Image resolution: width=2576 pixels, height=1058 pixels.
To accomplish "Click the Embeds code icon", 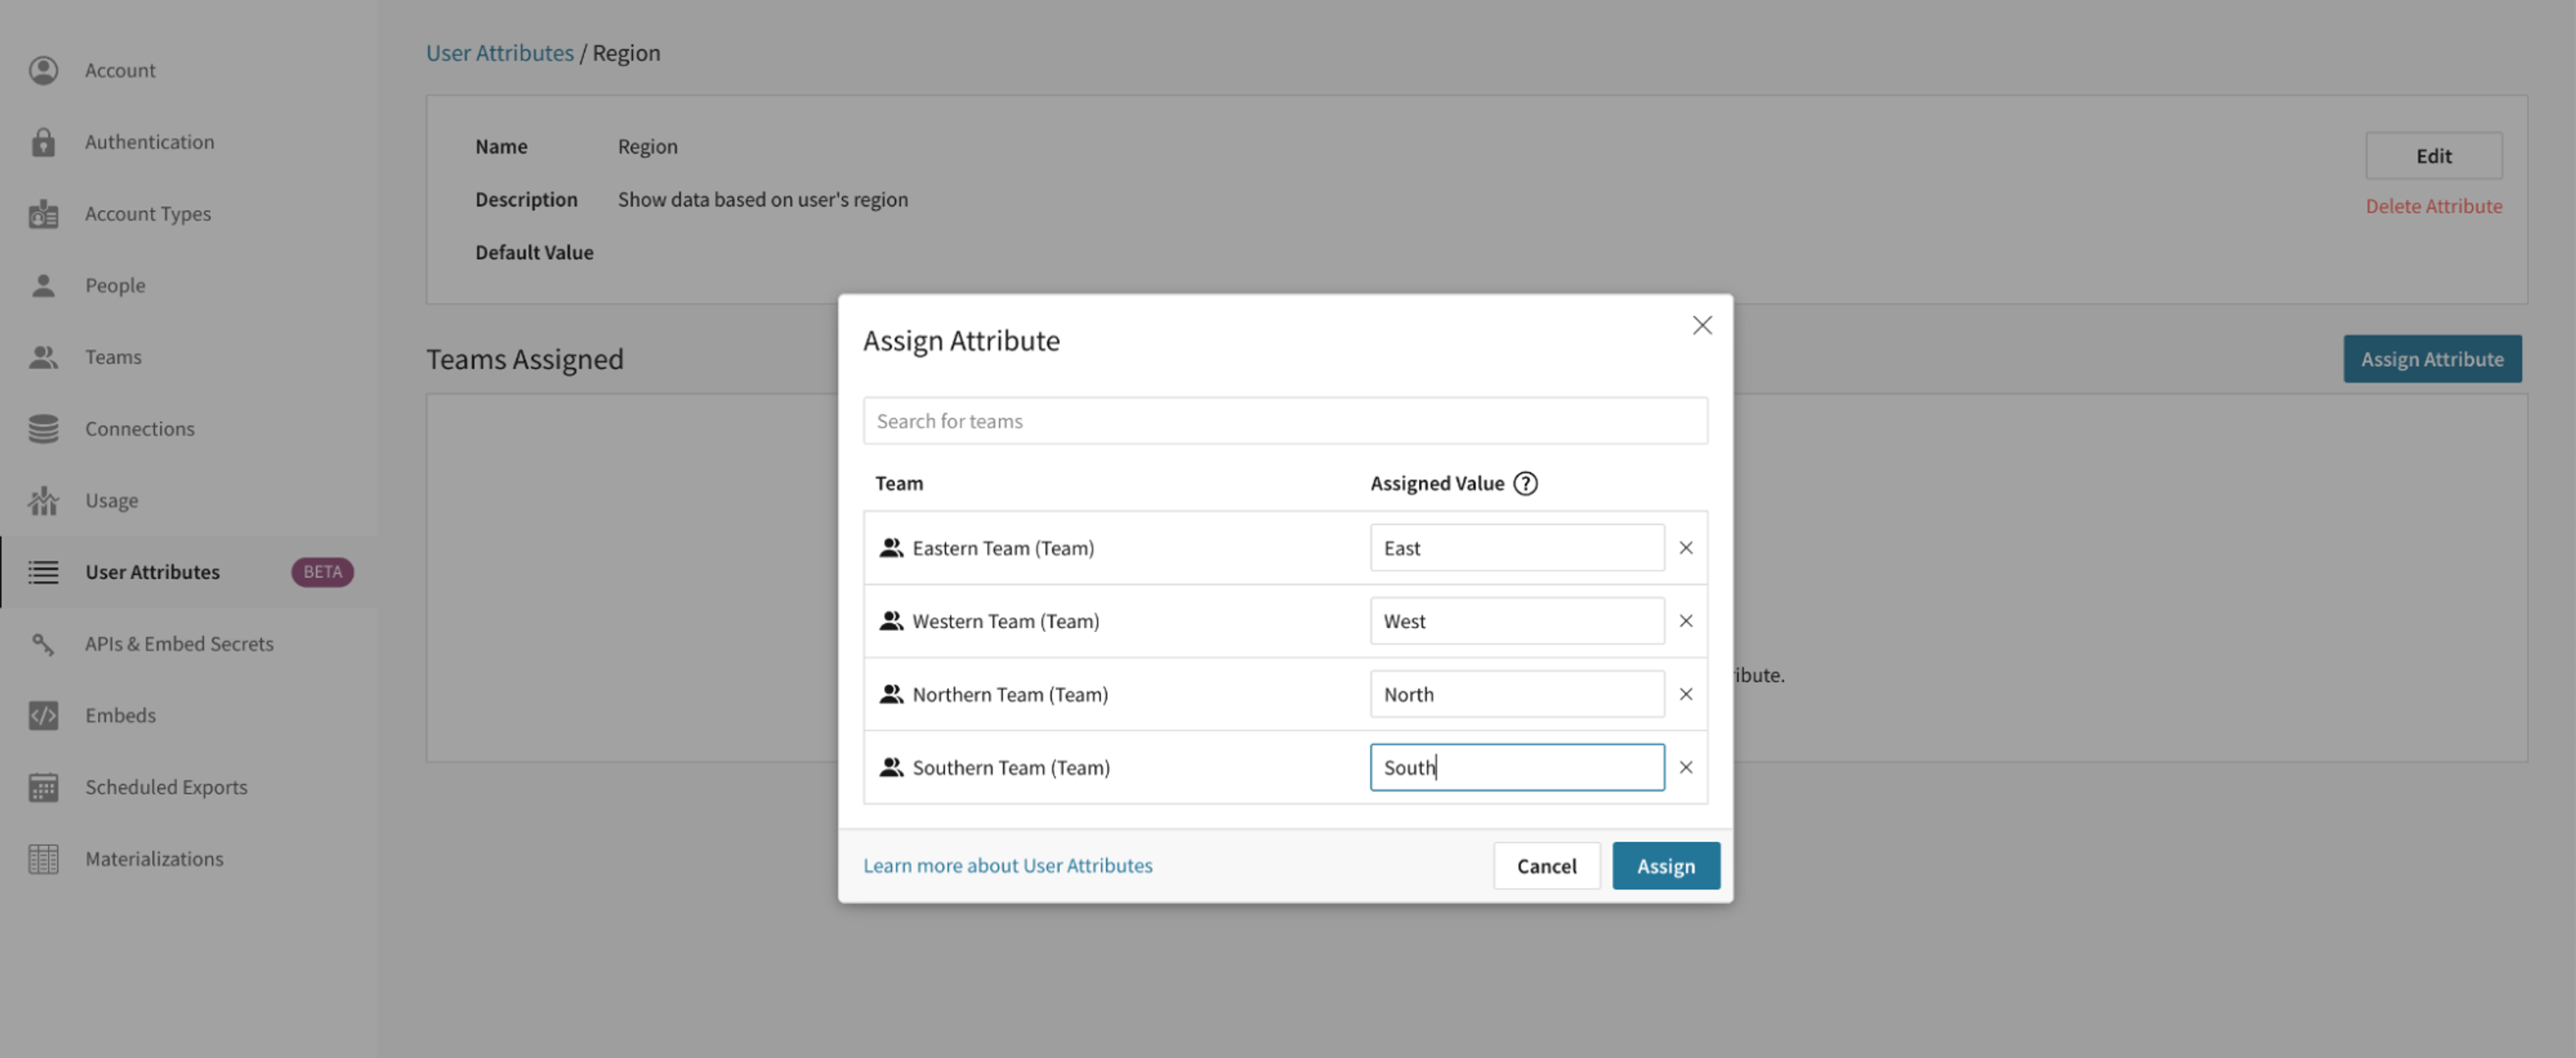I will [43, 715].
